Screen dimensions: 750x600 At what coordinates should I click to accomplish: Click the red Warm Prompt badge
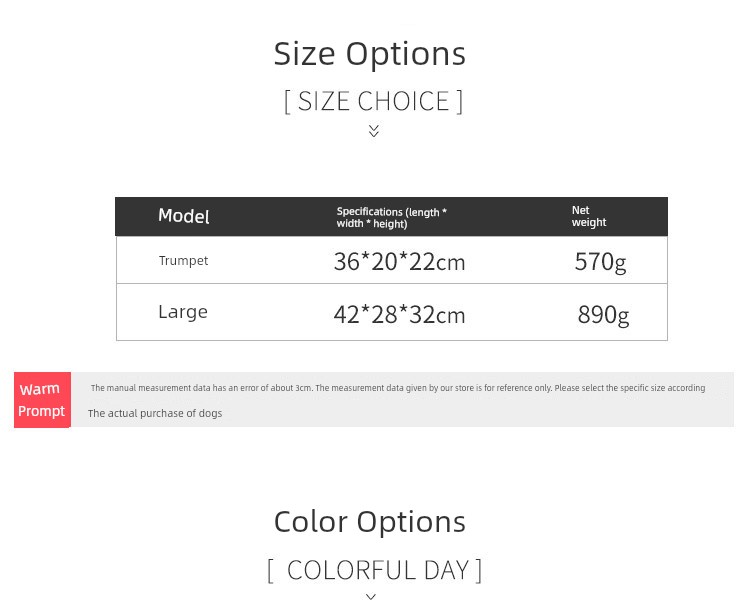click(42, 400)
